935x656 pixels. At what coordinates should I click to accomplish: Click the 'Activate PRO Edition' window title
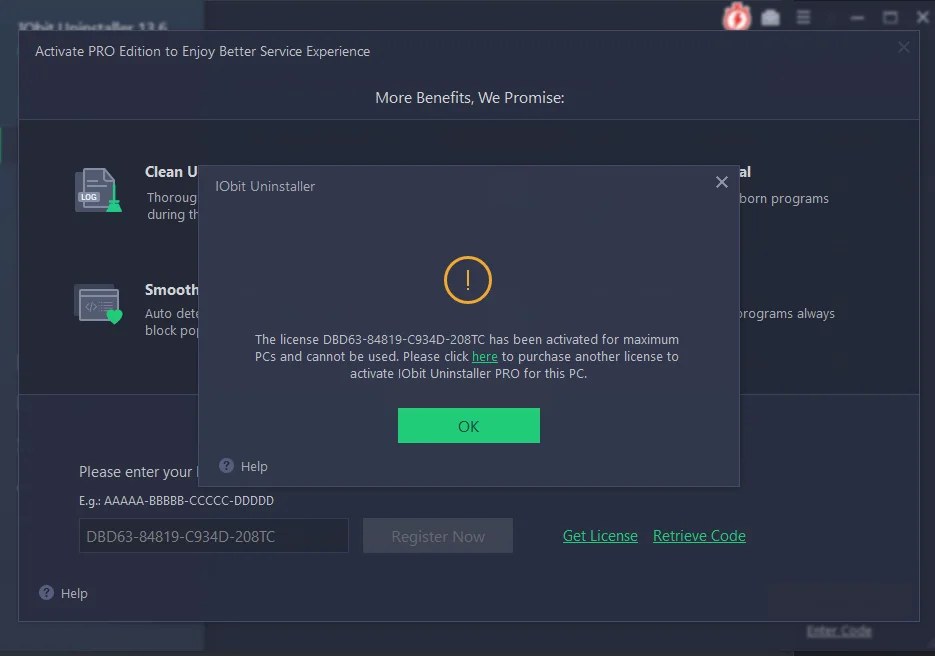pos(203,51)
